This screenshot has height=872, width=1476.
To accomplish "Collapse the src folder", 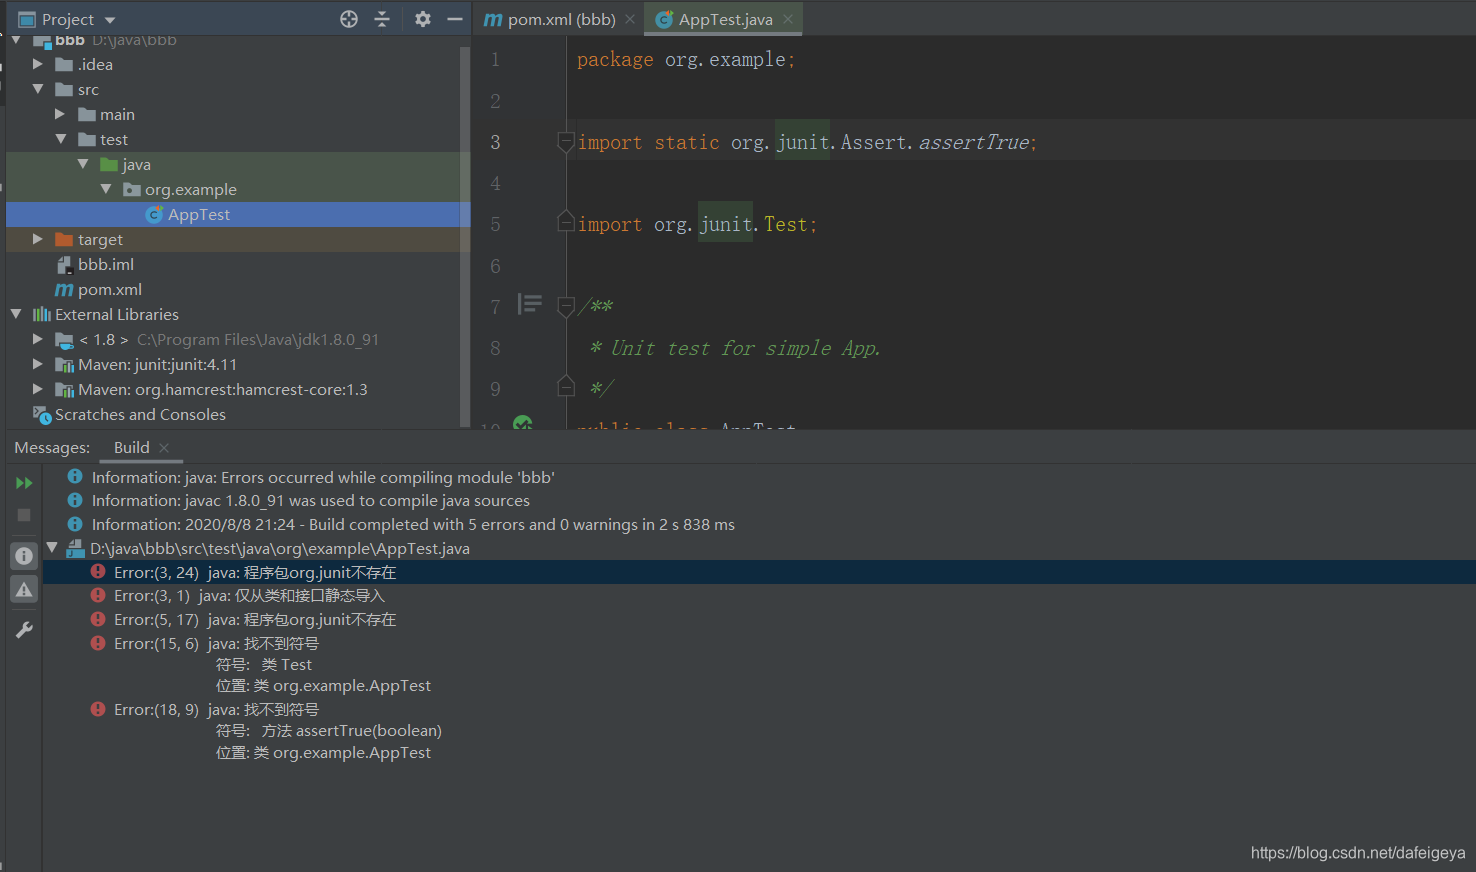I will pos(38,89).
